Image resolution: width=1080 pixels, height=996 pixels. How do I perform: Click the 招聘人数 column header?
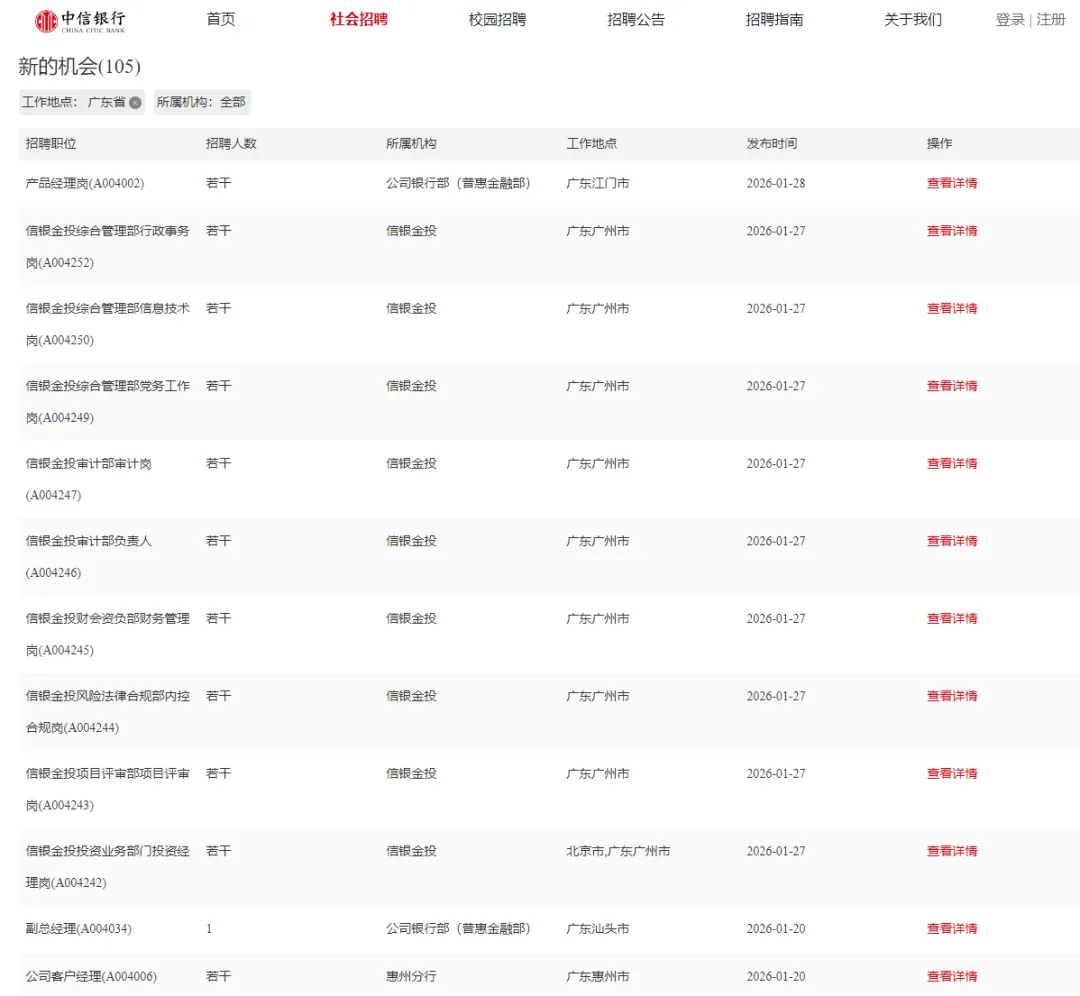click(x=231, y=144)
